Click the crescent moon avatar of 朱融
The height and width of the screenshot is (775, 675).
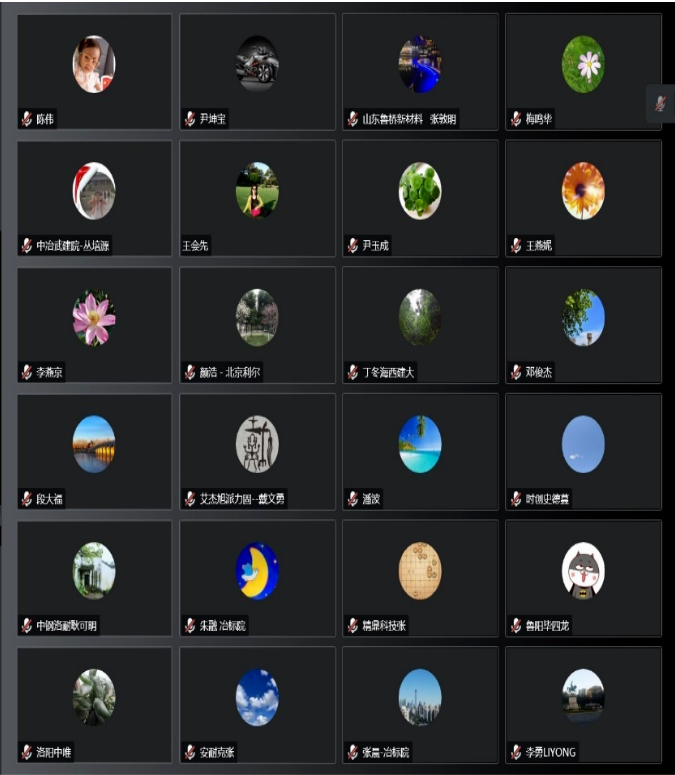257,571
